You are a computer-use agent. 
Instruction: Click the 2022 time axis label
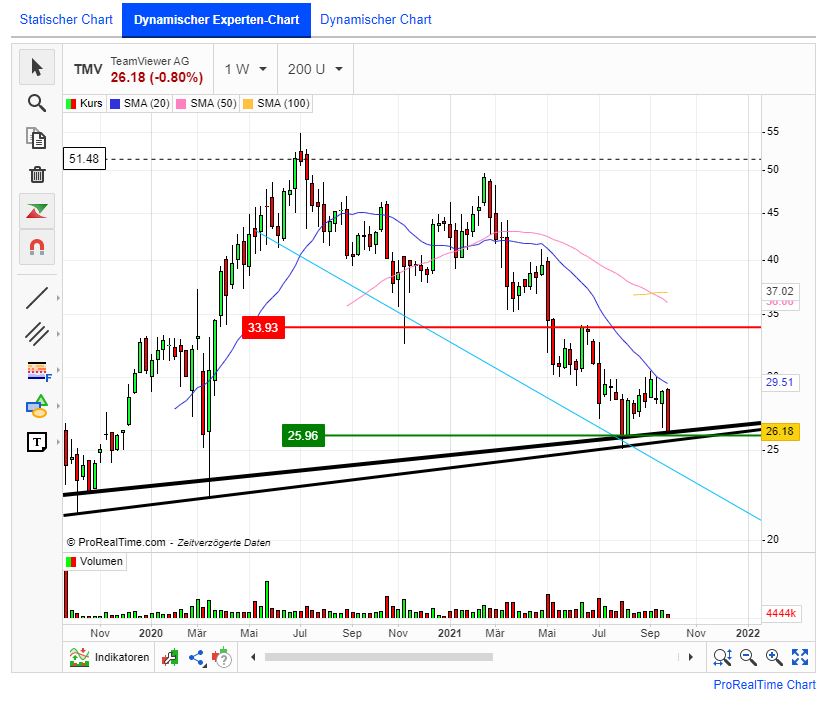click(747, 633)
